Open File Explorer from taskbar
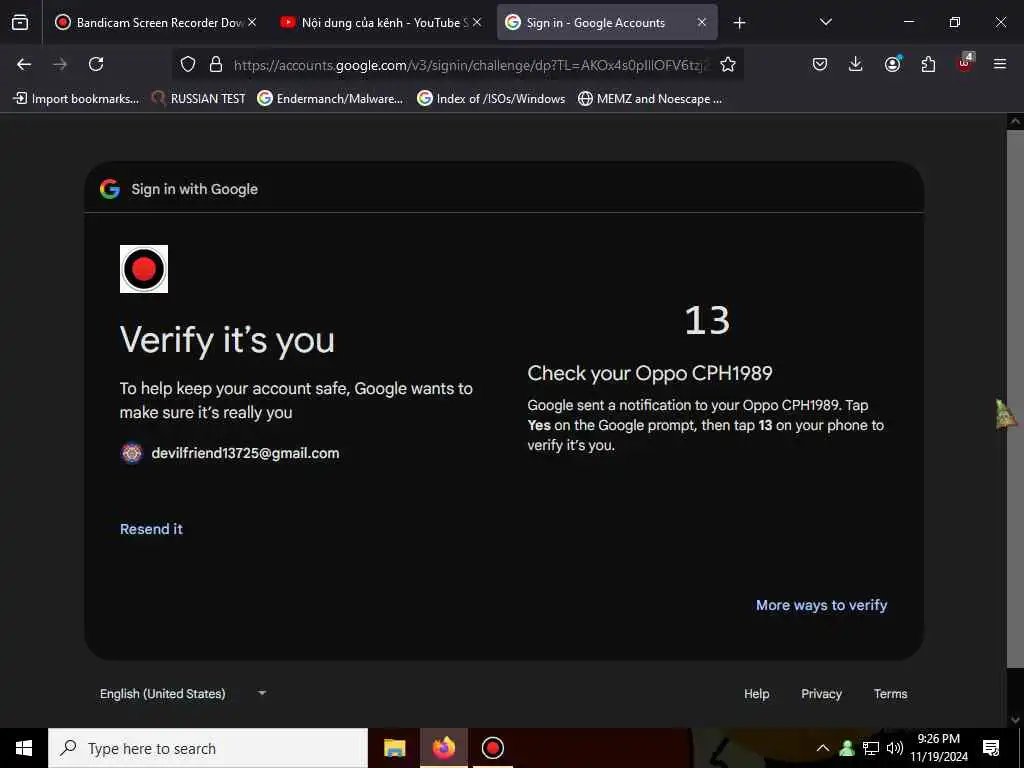 pos(394,748)
